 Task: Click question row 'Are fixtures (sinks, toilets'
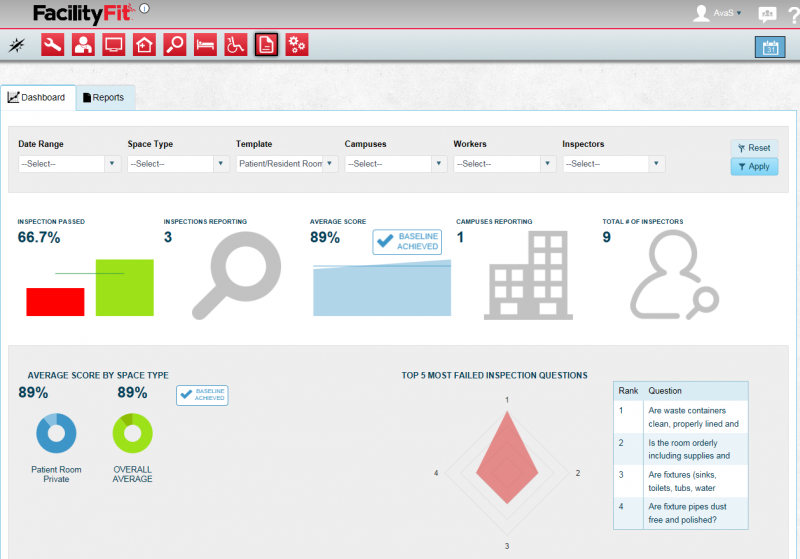coord(681,481)
